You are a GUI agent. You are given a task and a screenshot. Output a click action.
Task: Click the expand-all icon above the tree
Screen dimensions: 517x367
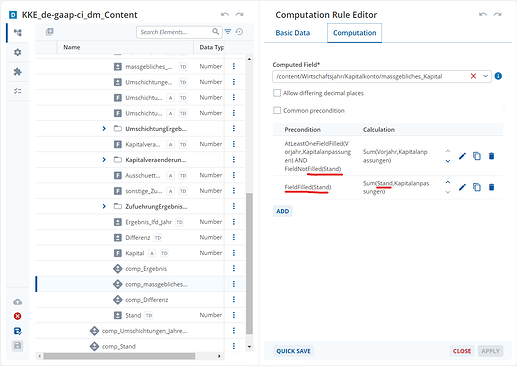50,32
